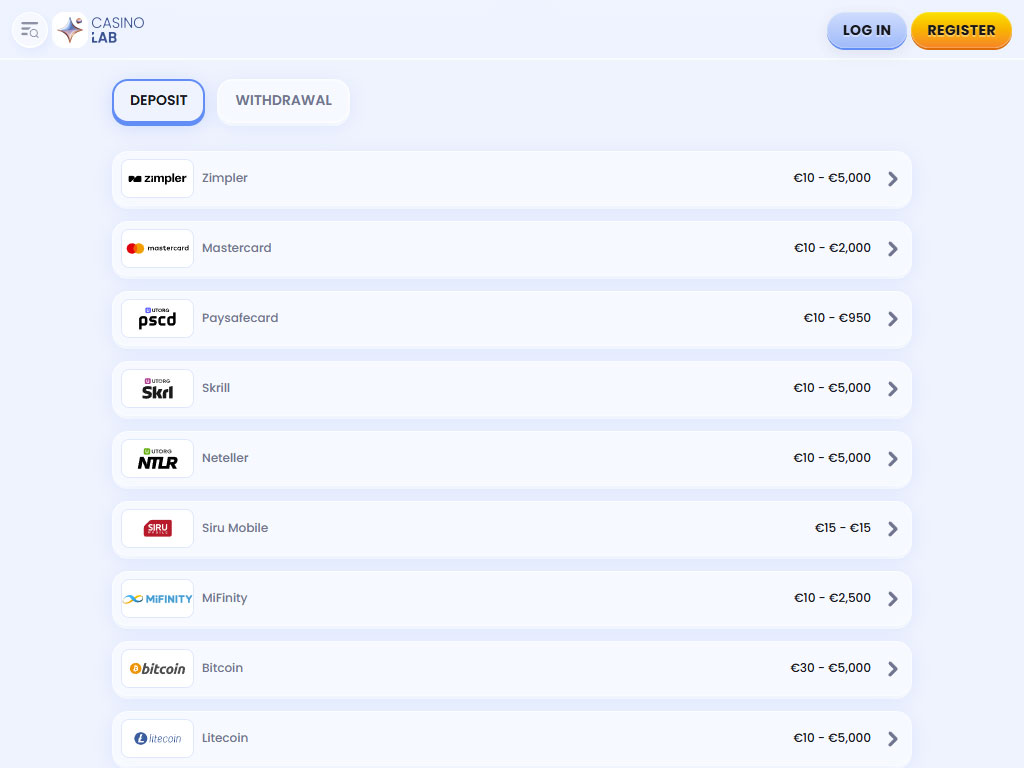1024x768 pixels.
Task: Click the €10 - €2,000 Mastercard limit
Action: coord(832,248)
